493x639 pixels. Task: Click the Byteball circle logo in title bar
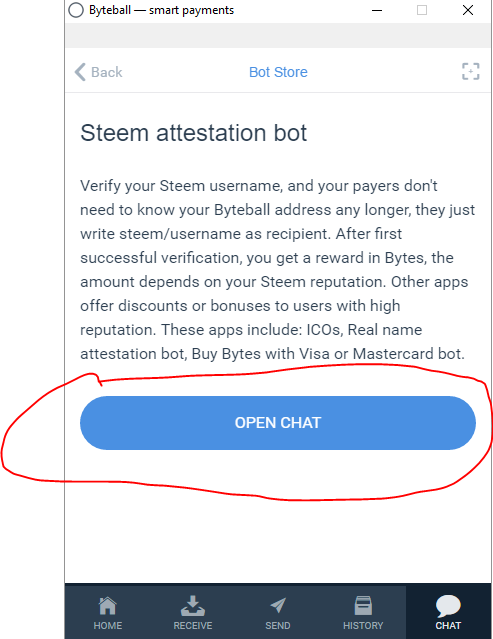(x=76, y=10)
